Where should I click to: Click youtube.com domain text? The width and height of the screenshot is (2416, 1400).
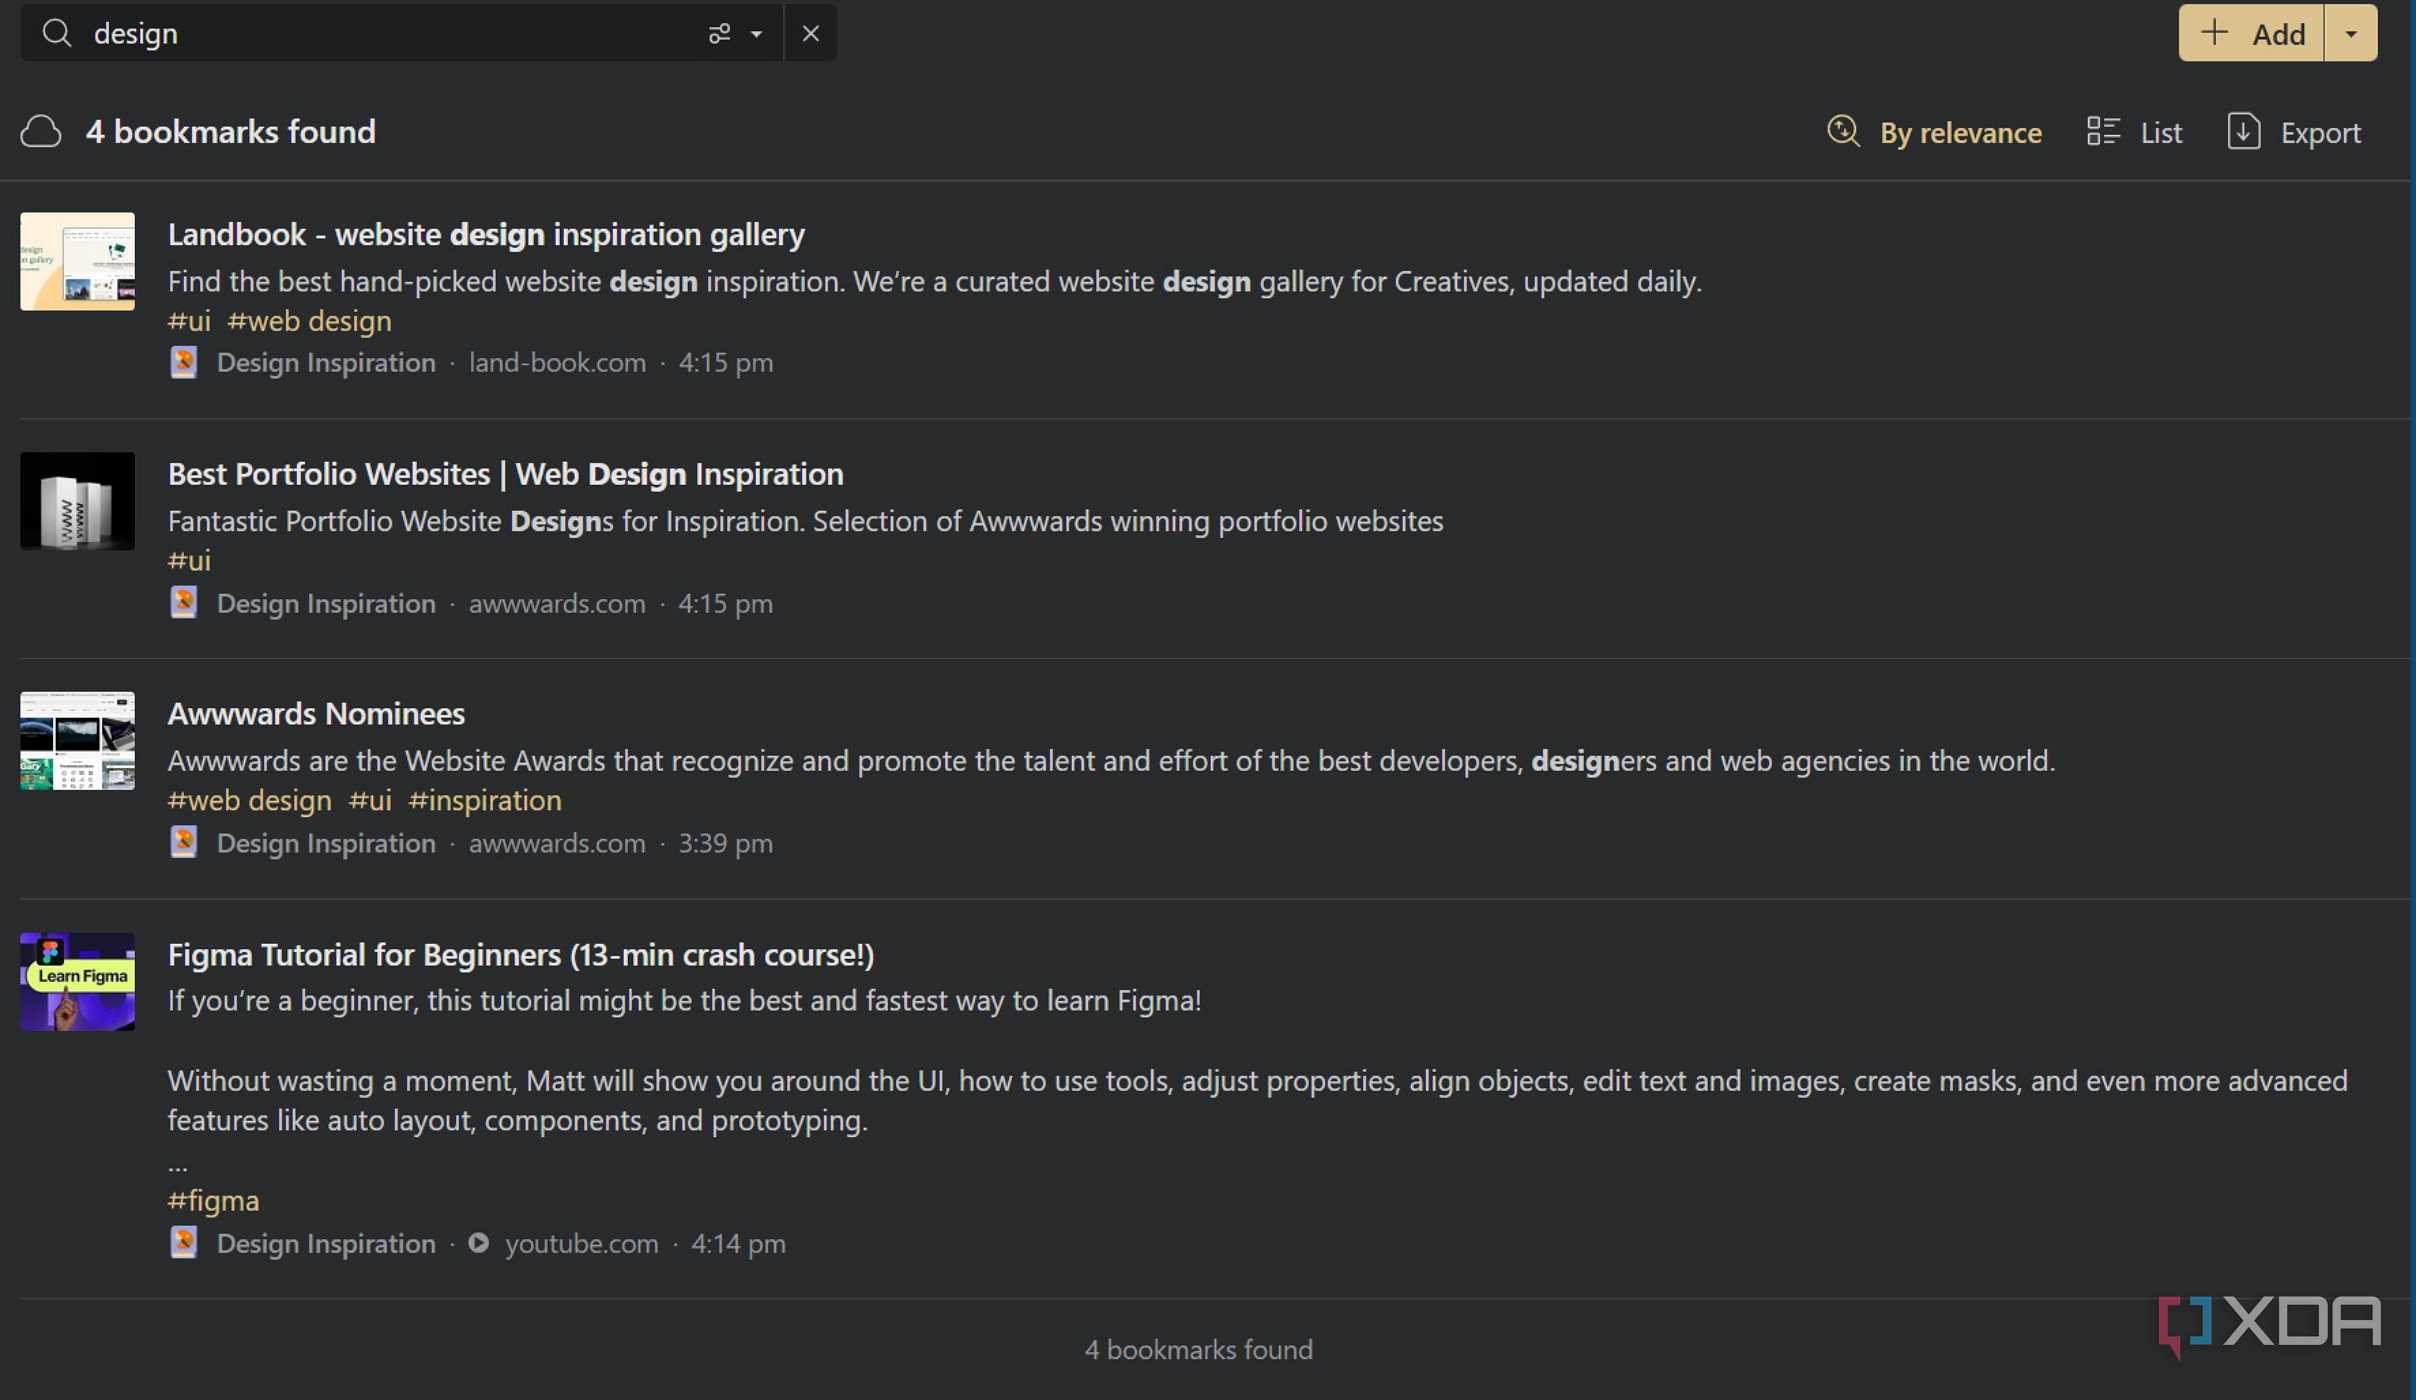coord(582,1243)
